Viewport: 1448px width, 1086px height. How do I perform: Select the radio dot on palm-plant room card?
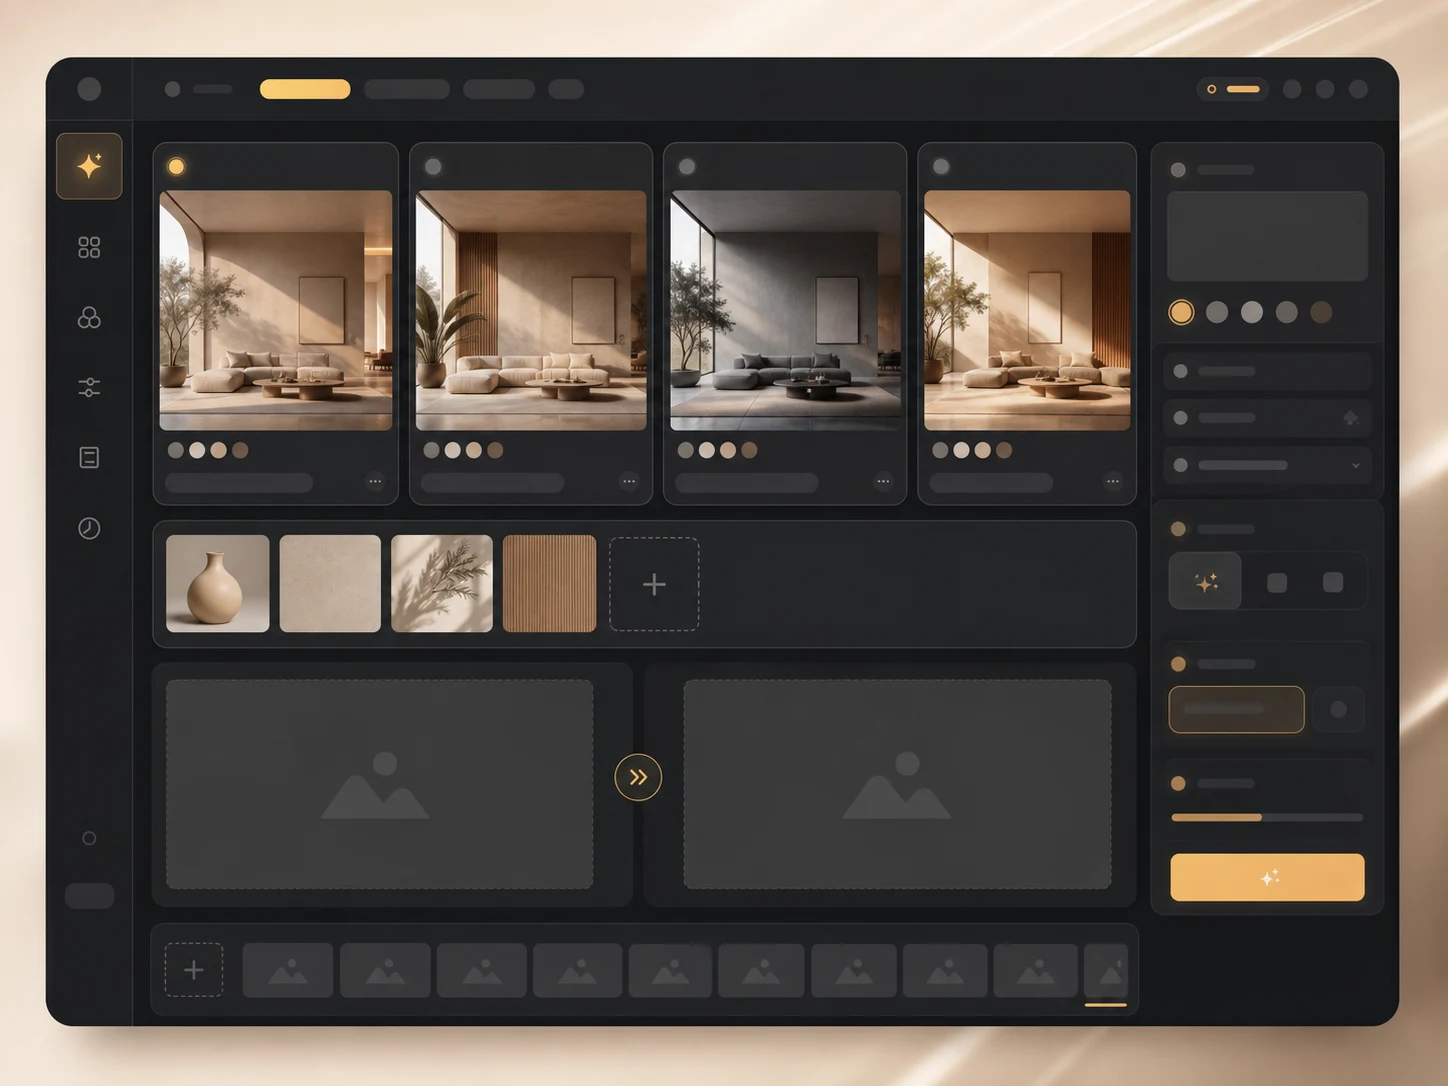pyautogui.click(x=433, y=167)
